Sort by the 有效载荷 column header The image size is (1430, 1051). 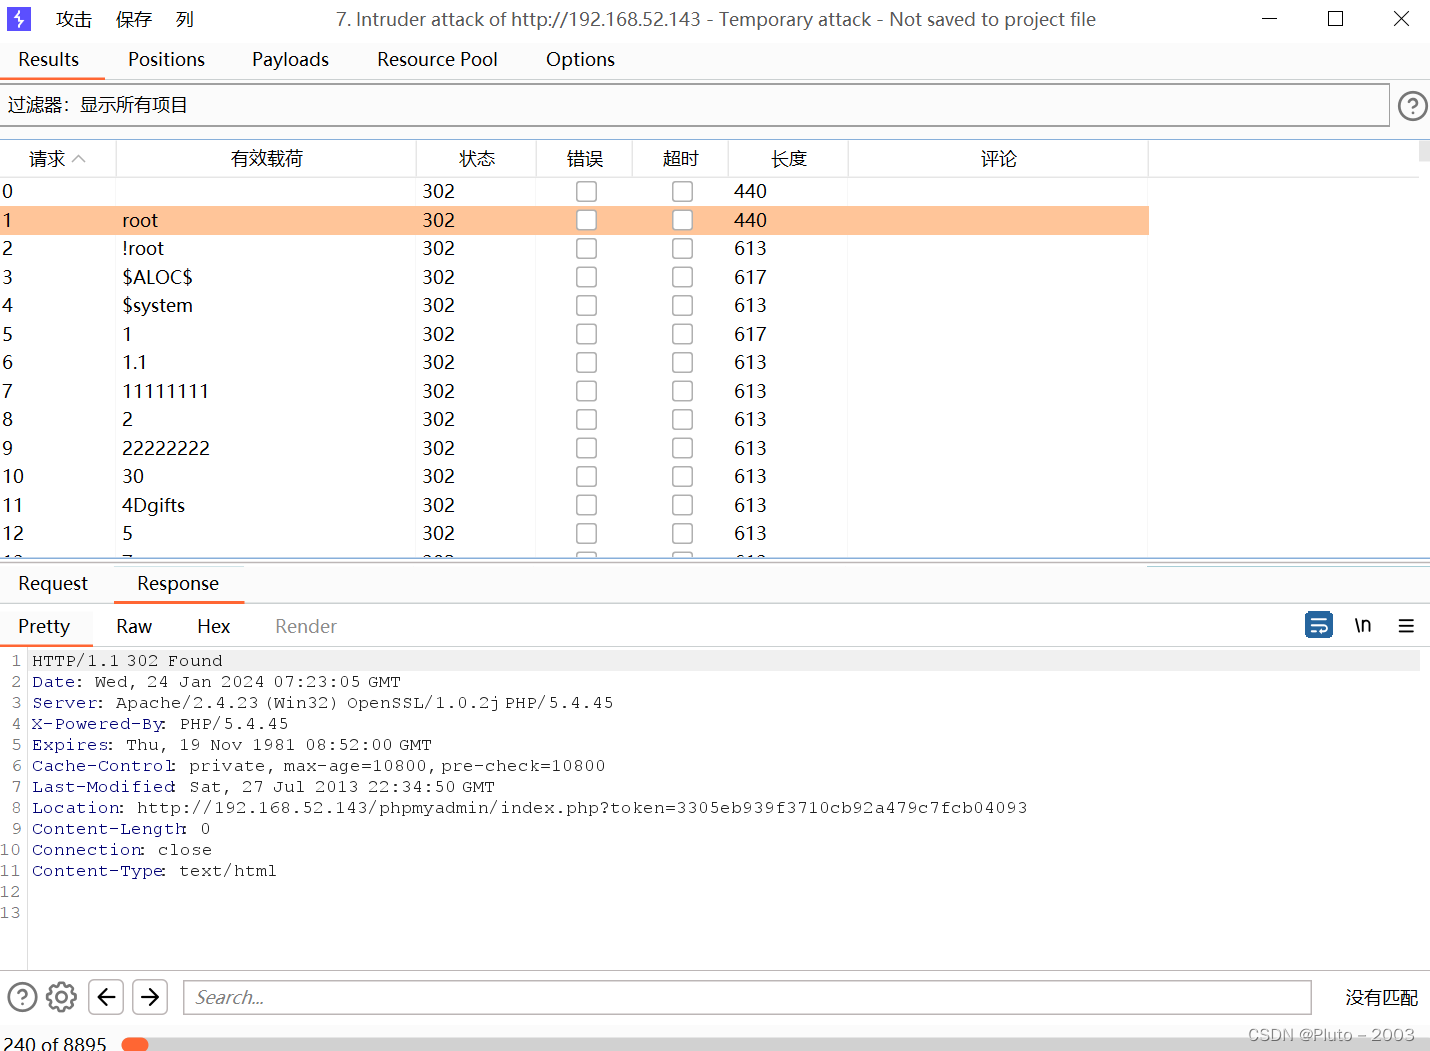coord(266,159)
